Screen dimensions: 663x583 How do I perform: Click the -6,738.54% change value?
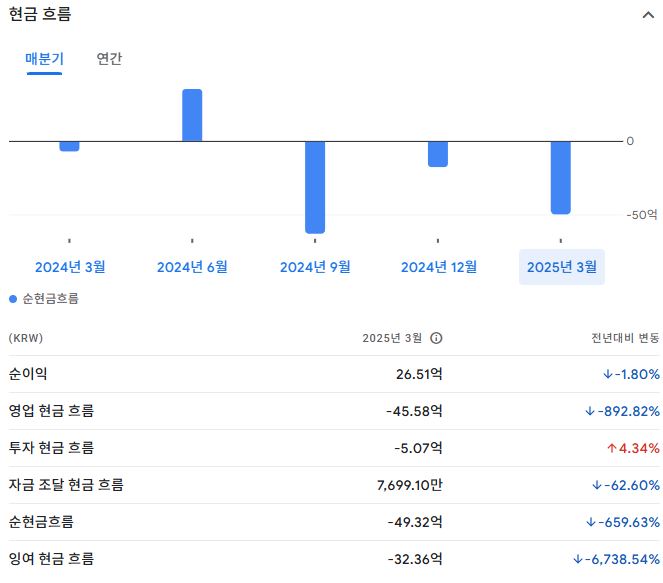click(616, 559)
